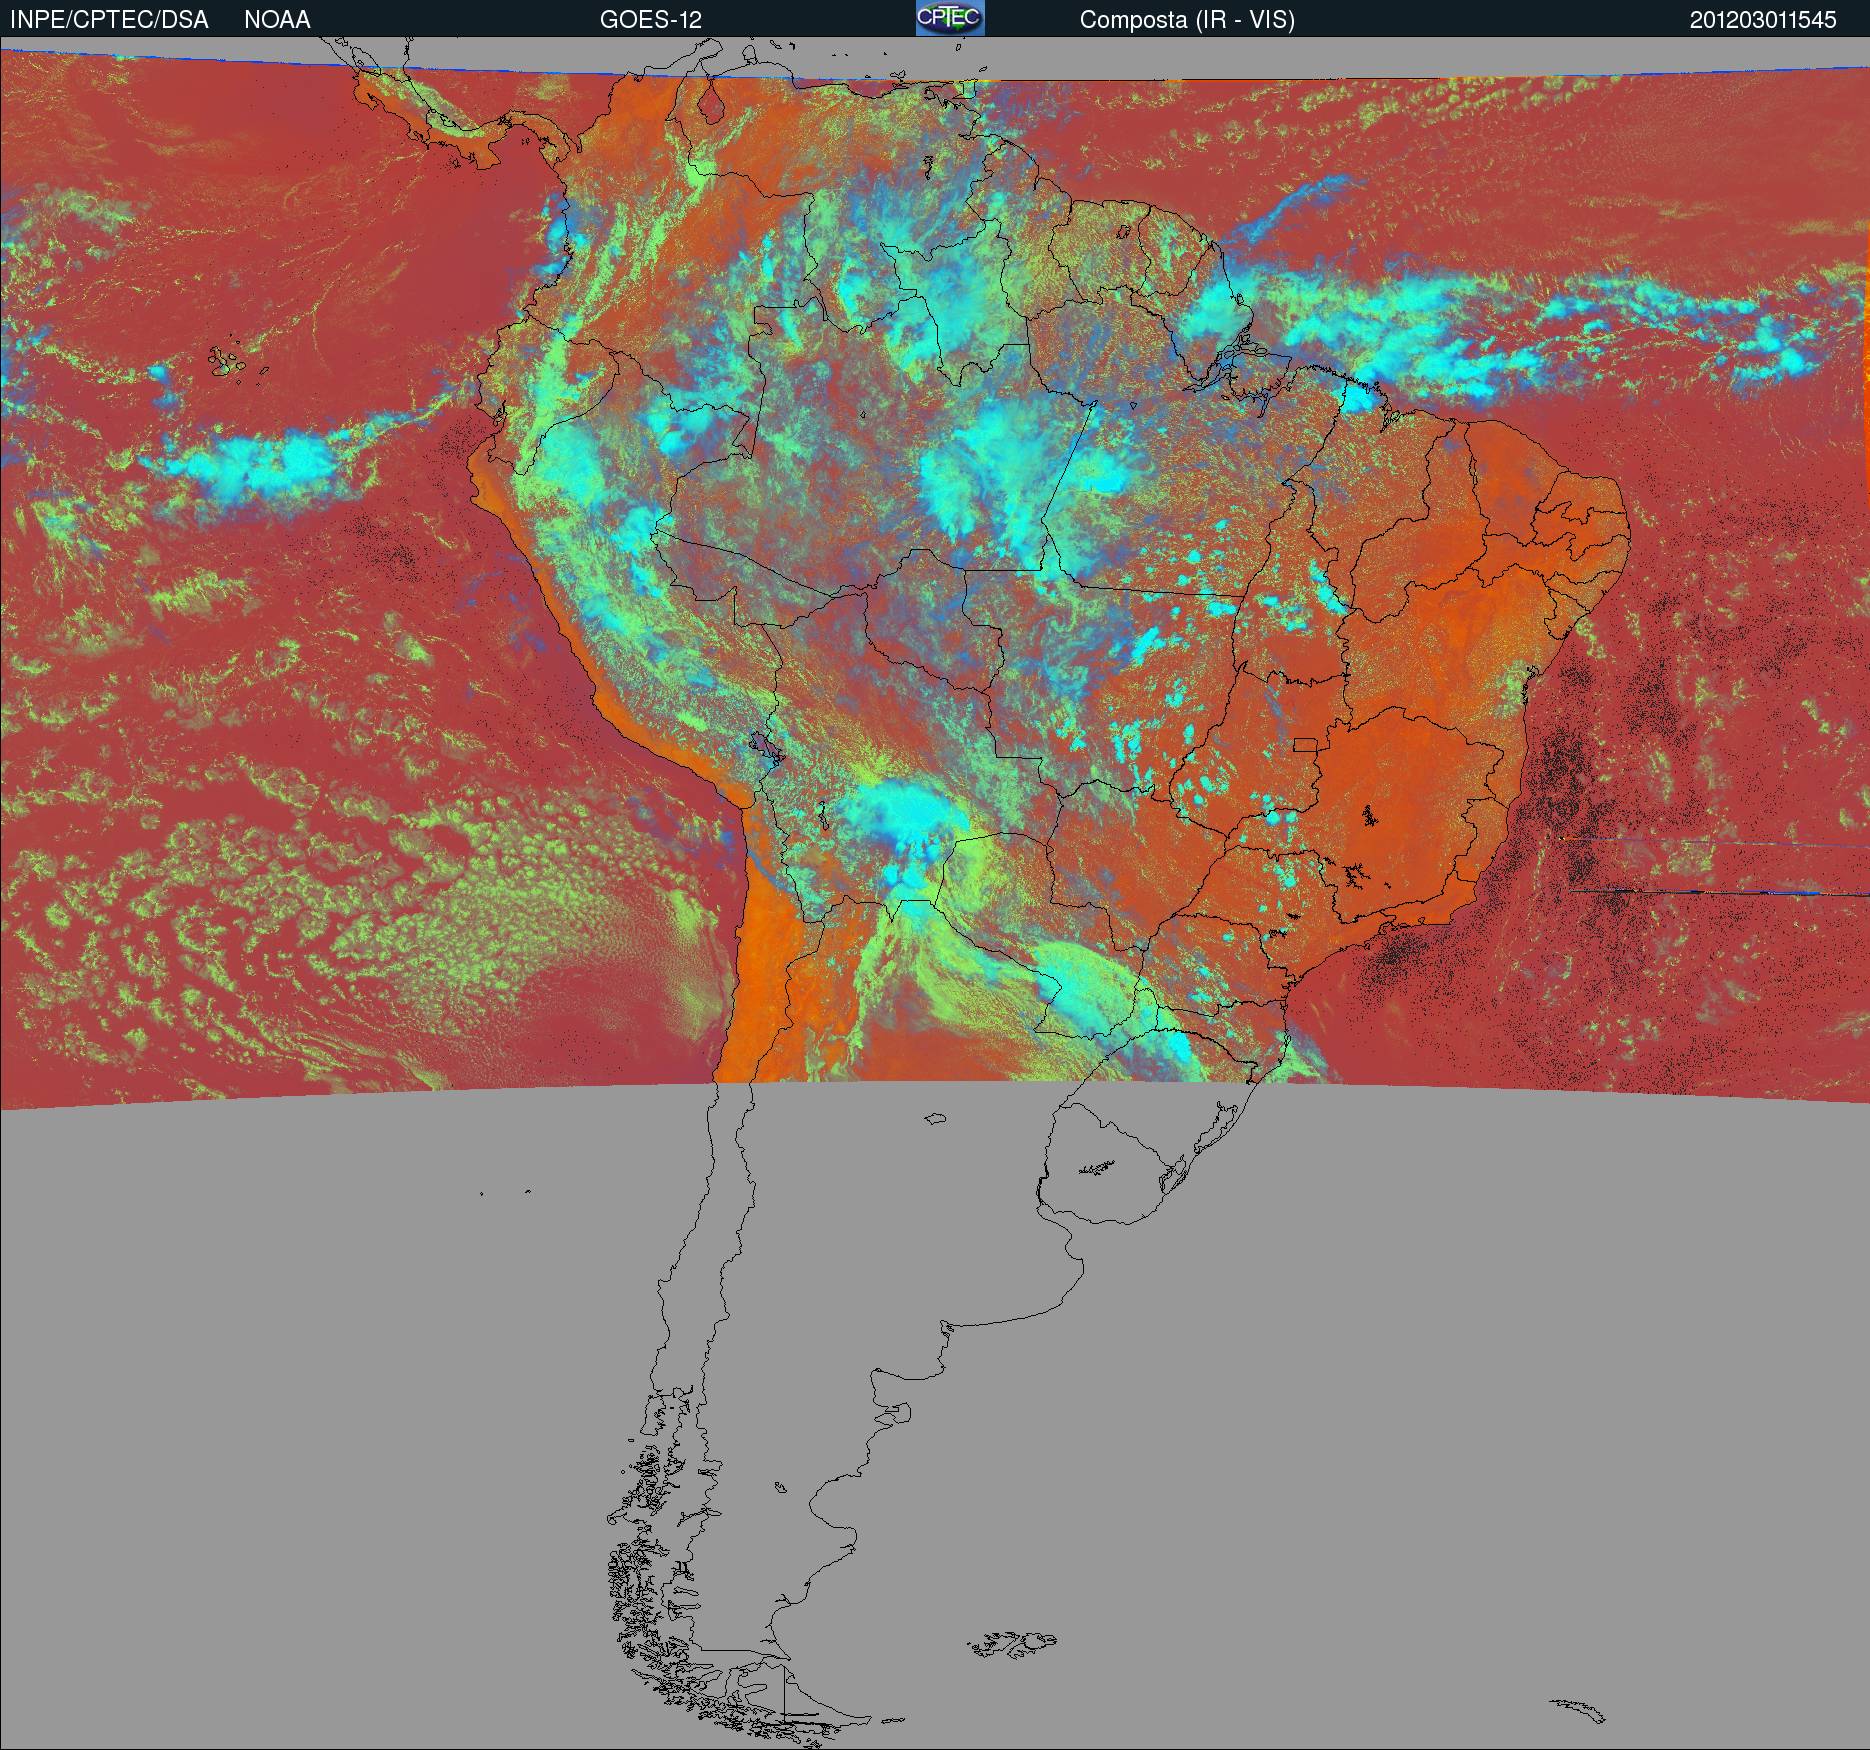Click the "Composta (IR - VIS)" title
Viewport: 1870px width, 1750px height.
(1187, 20)
